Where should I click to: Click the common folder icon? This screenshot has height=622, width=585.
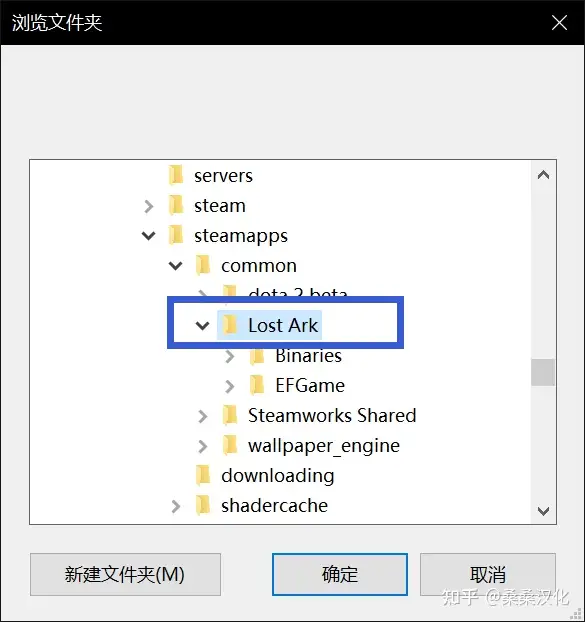coord(203,265)
